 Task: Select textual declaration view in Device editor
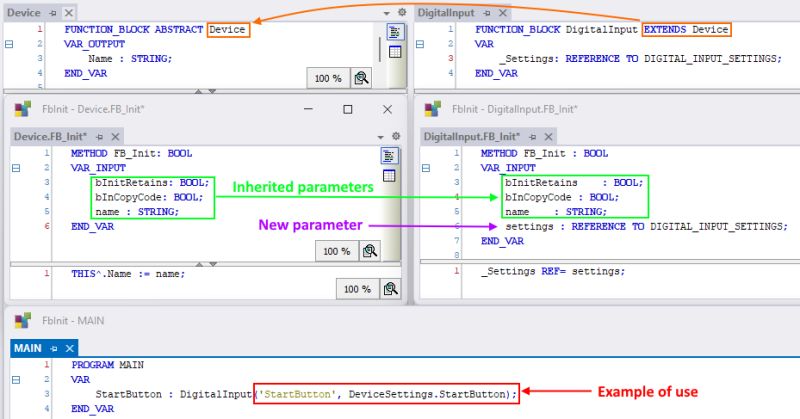click(x=395, y=32)
